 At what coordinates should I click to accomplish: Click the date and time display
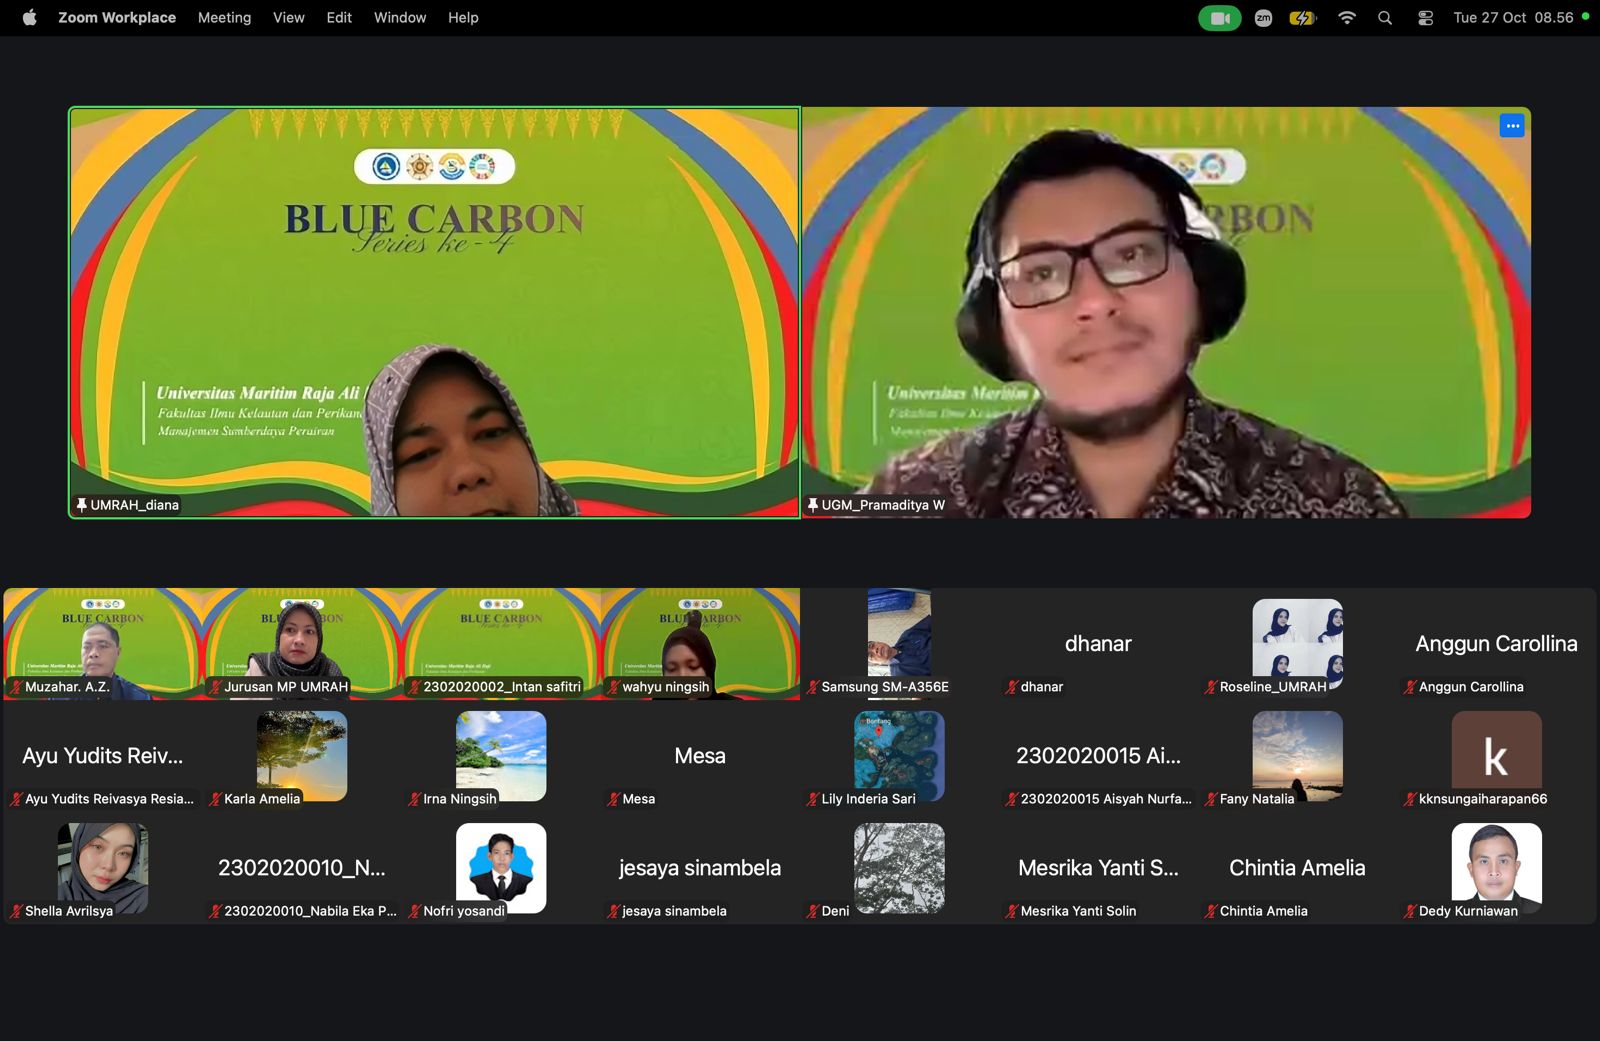click(x=1513, y=18)
